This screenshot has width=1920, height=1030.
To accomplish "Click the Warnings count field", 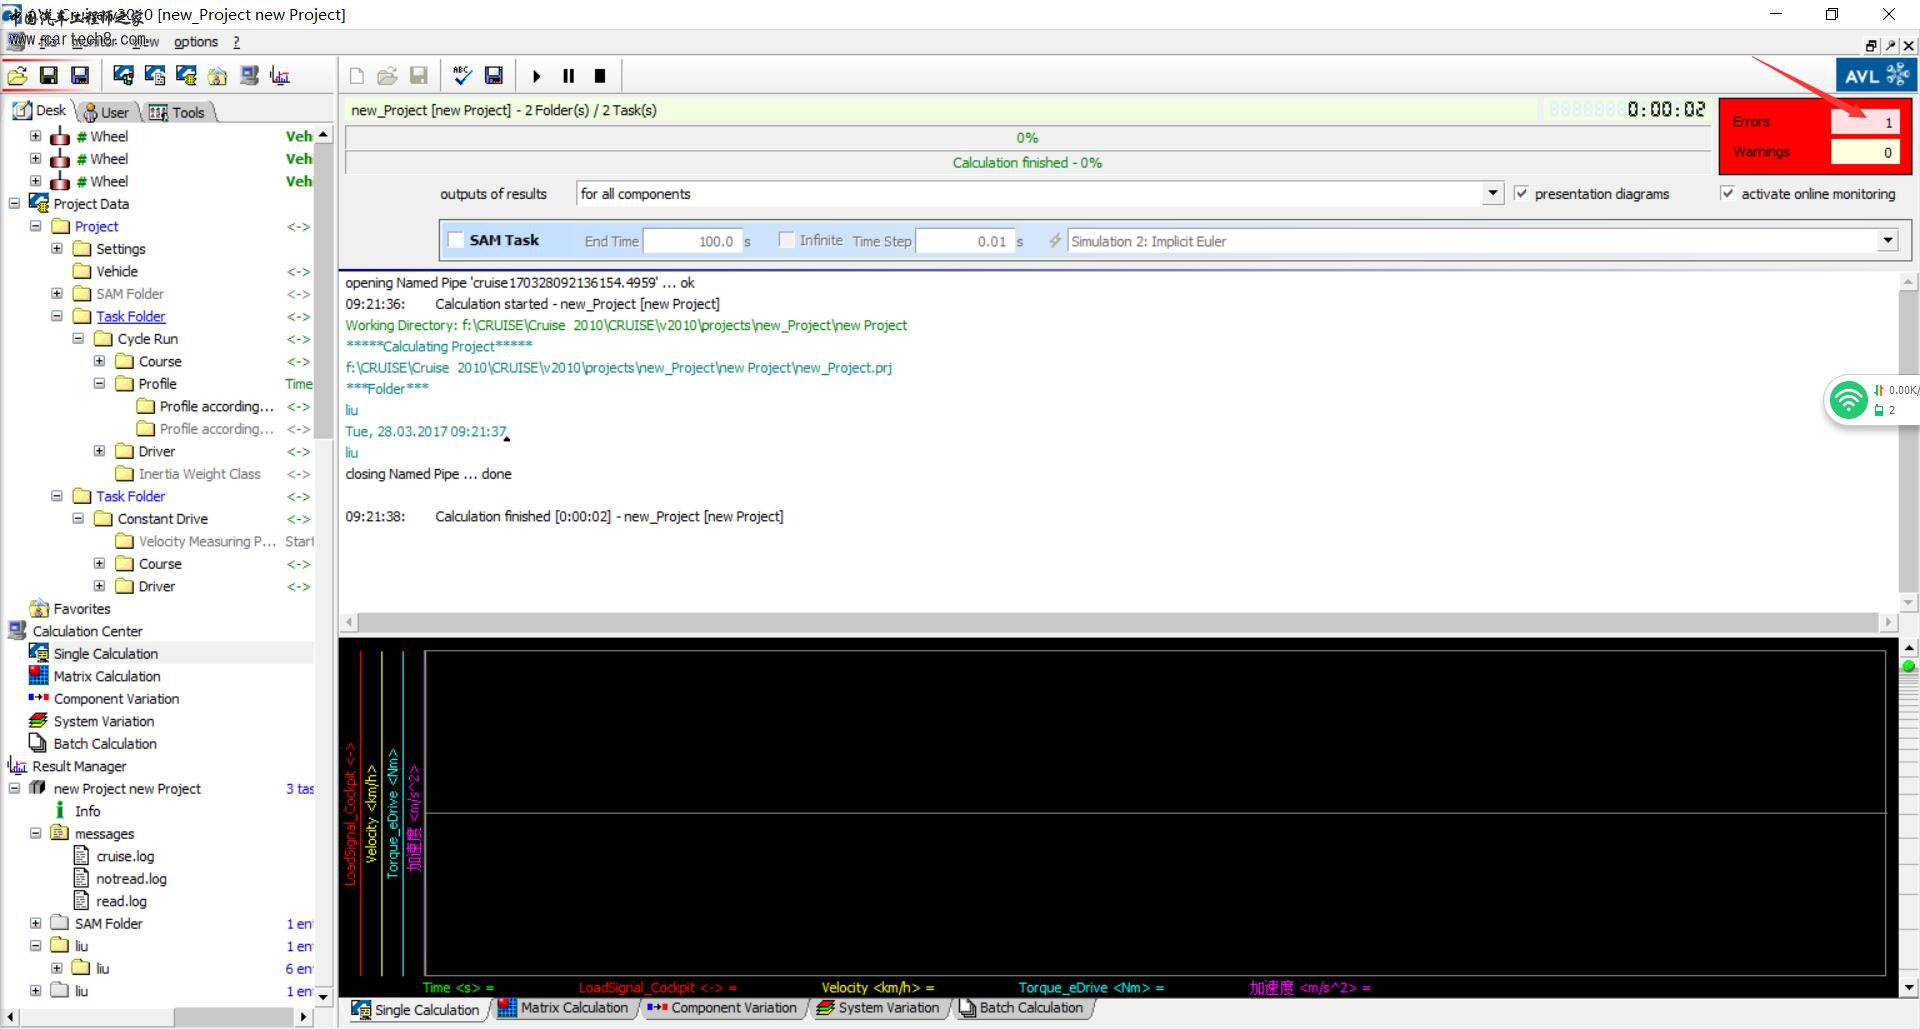I will (x=1864, y=152).
